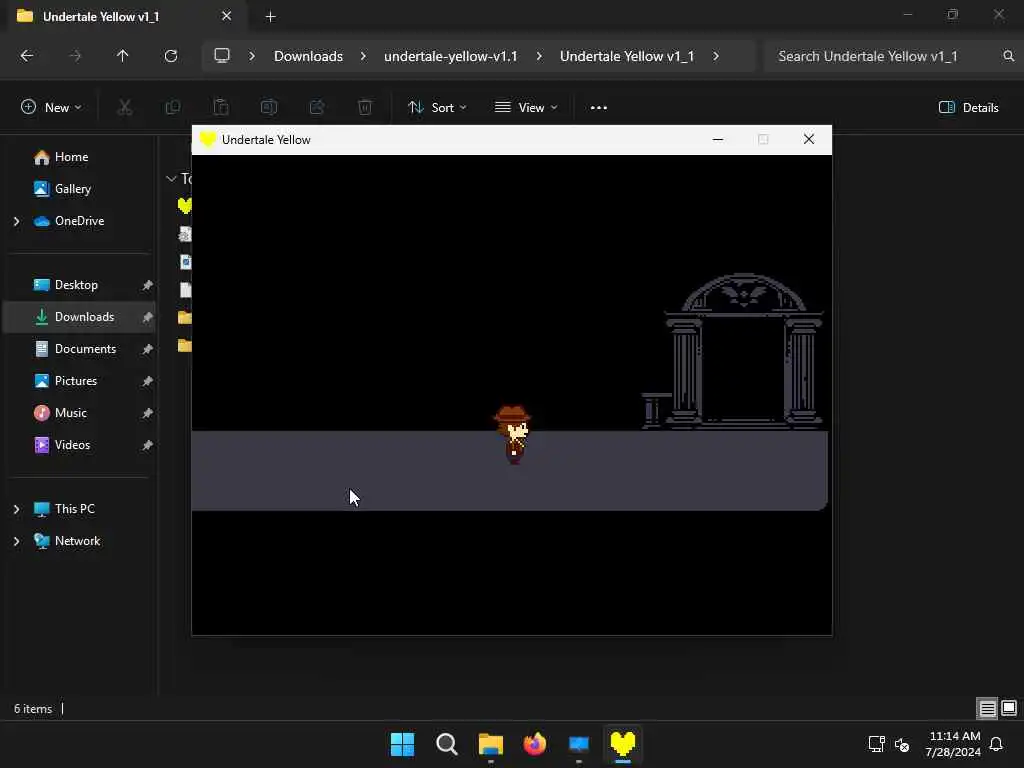Open Documents in quick access
The image size is (1024, 768).
85,349
